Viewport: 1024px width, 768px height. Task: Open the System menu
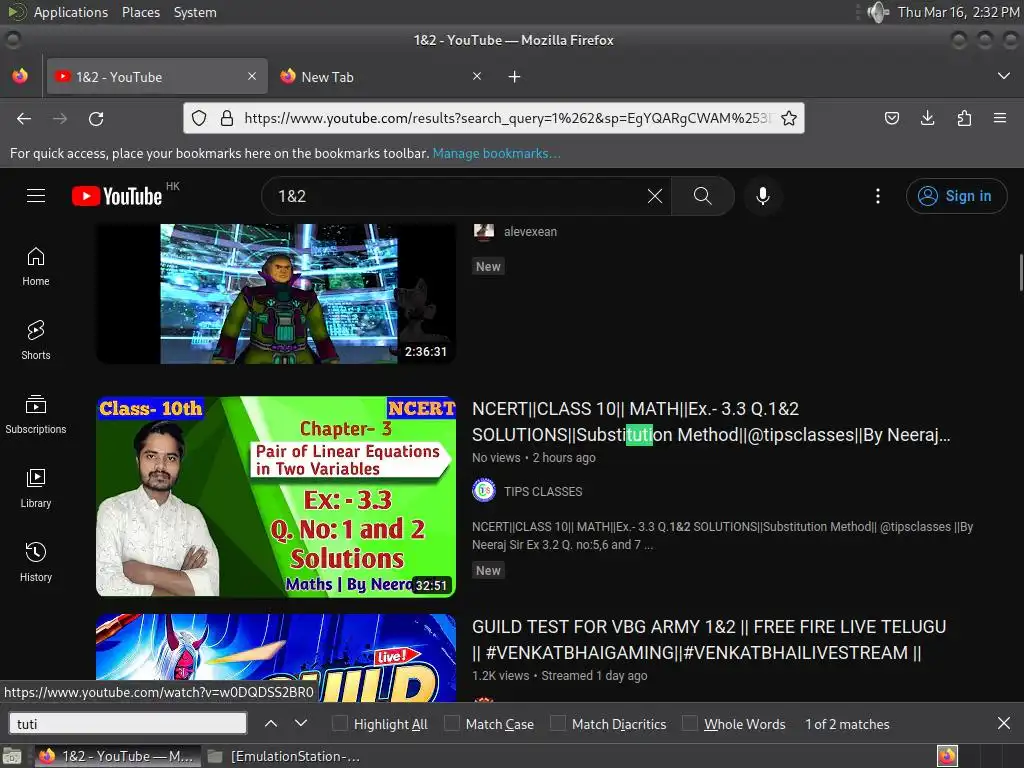click(x=195, y=12)
